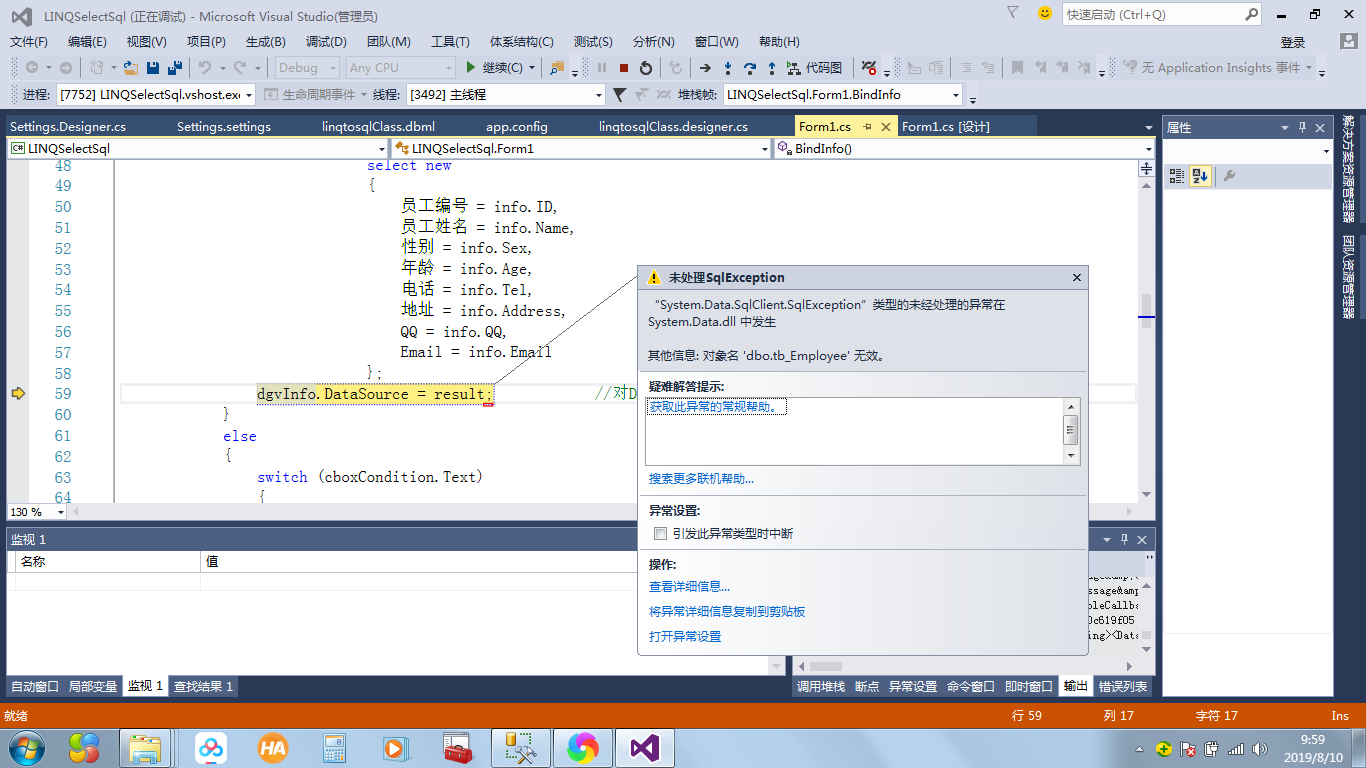Switch to the Settings.Designer.cs tab

tap(68, 126)
